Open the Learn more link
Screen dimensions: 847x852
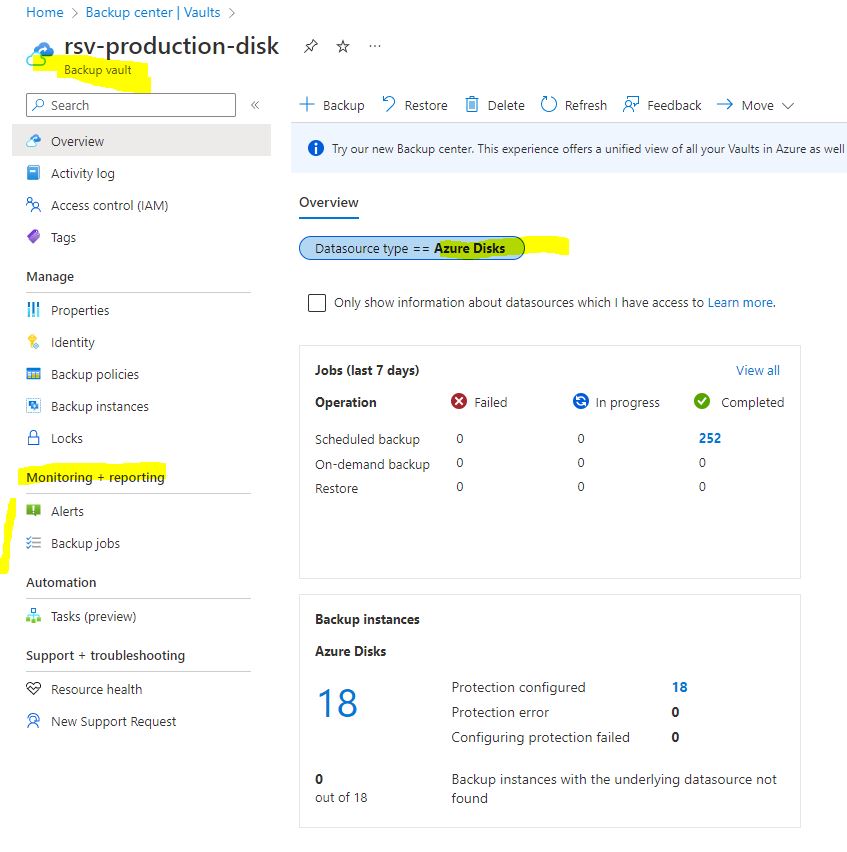coord(740,302)
